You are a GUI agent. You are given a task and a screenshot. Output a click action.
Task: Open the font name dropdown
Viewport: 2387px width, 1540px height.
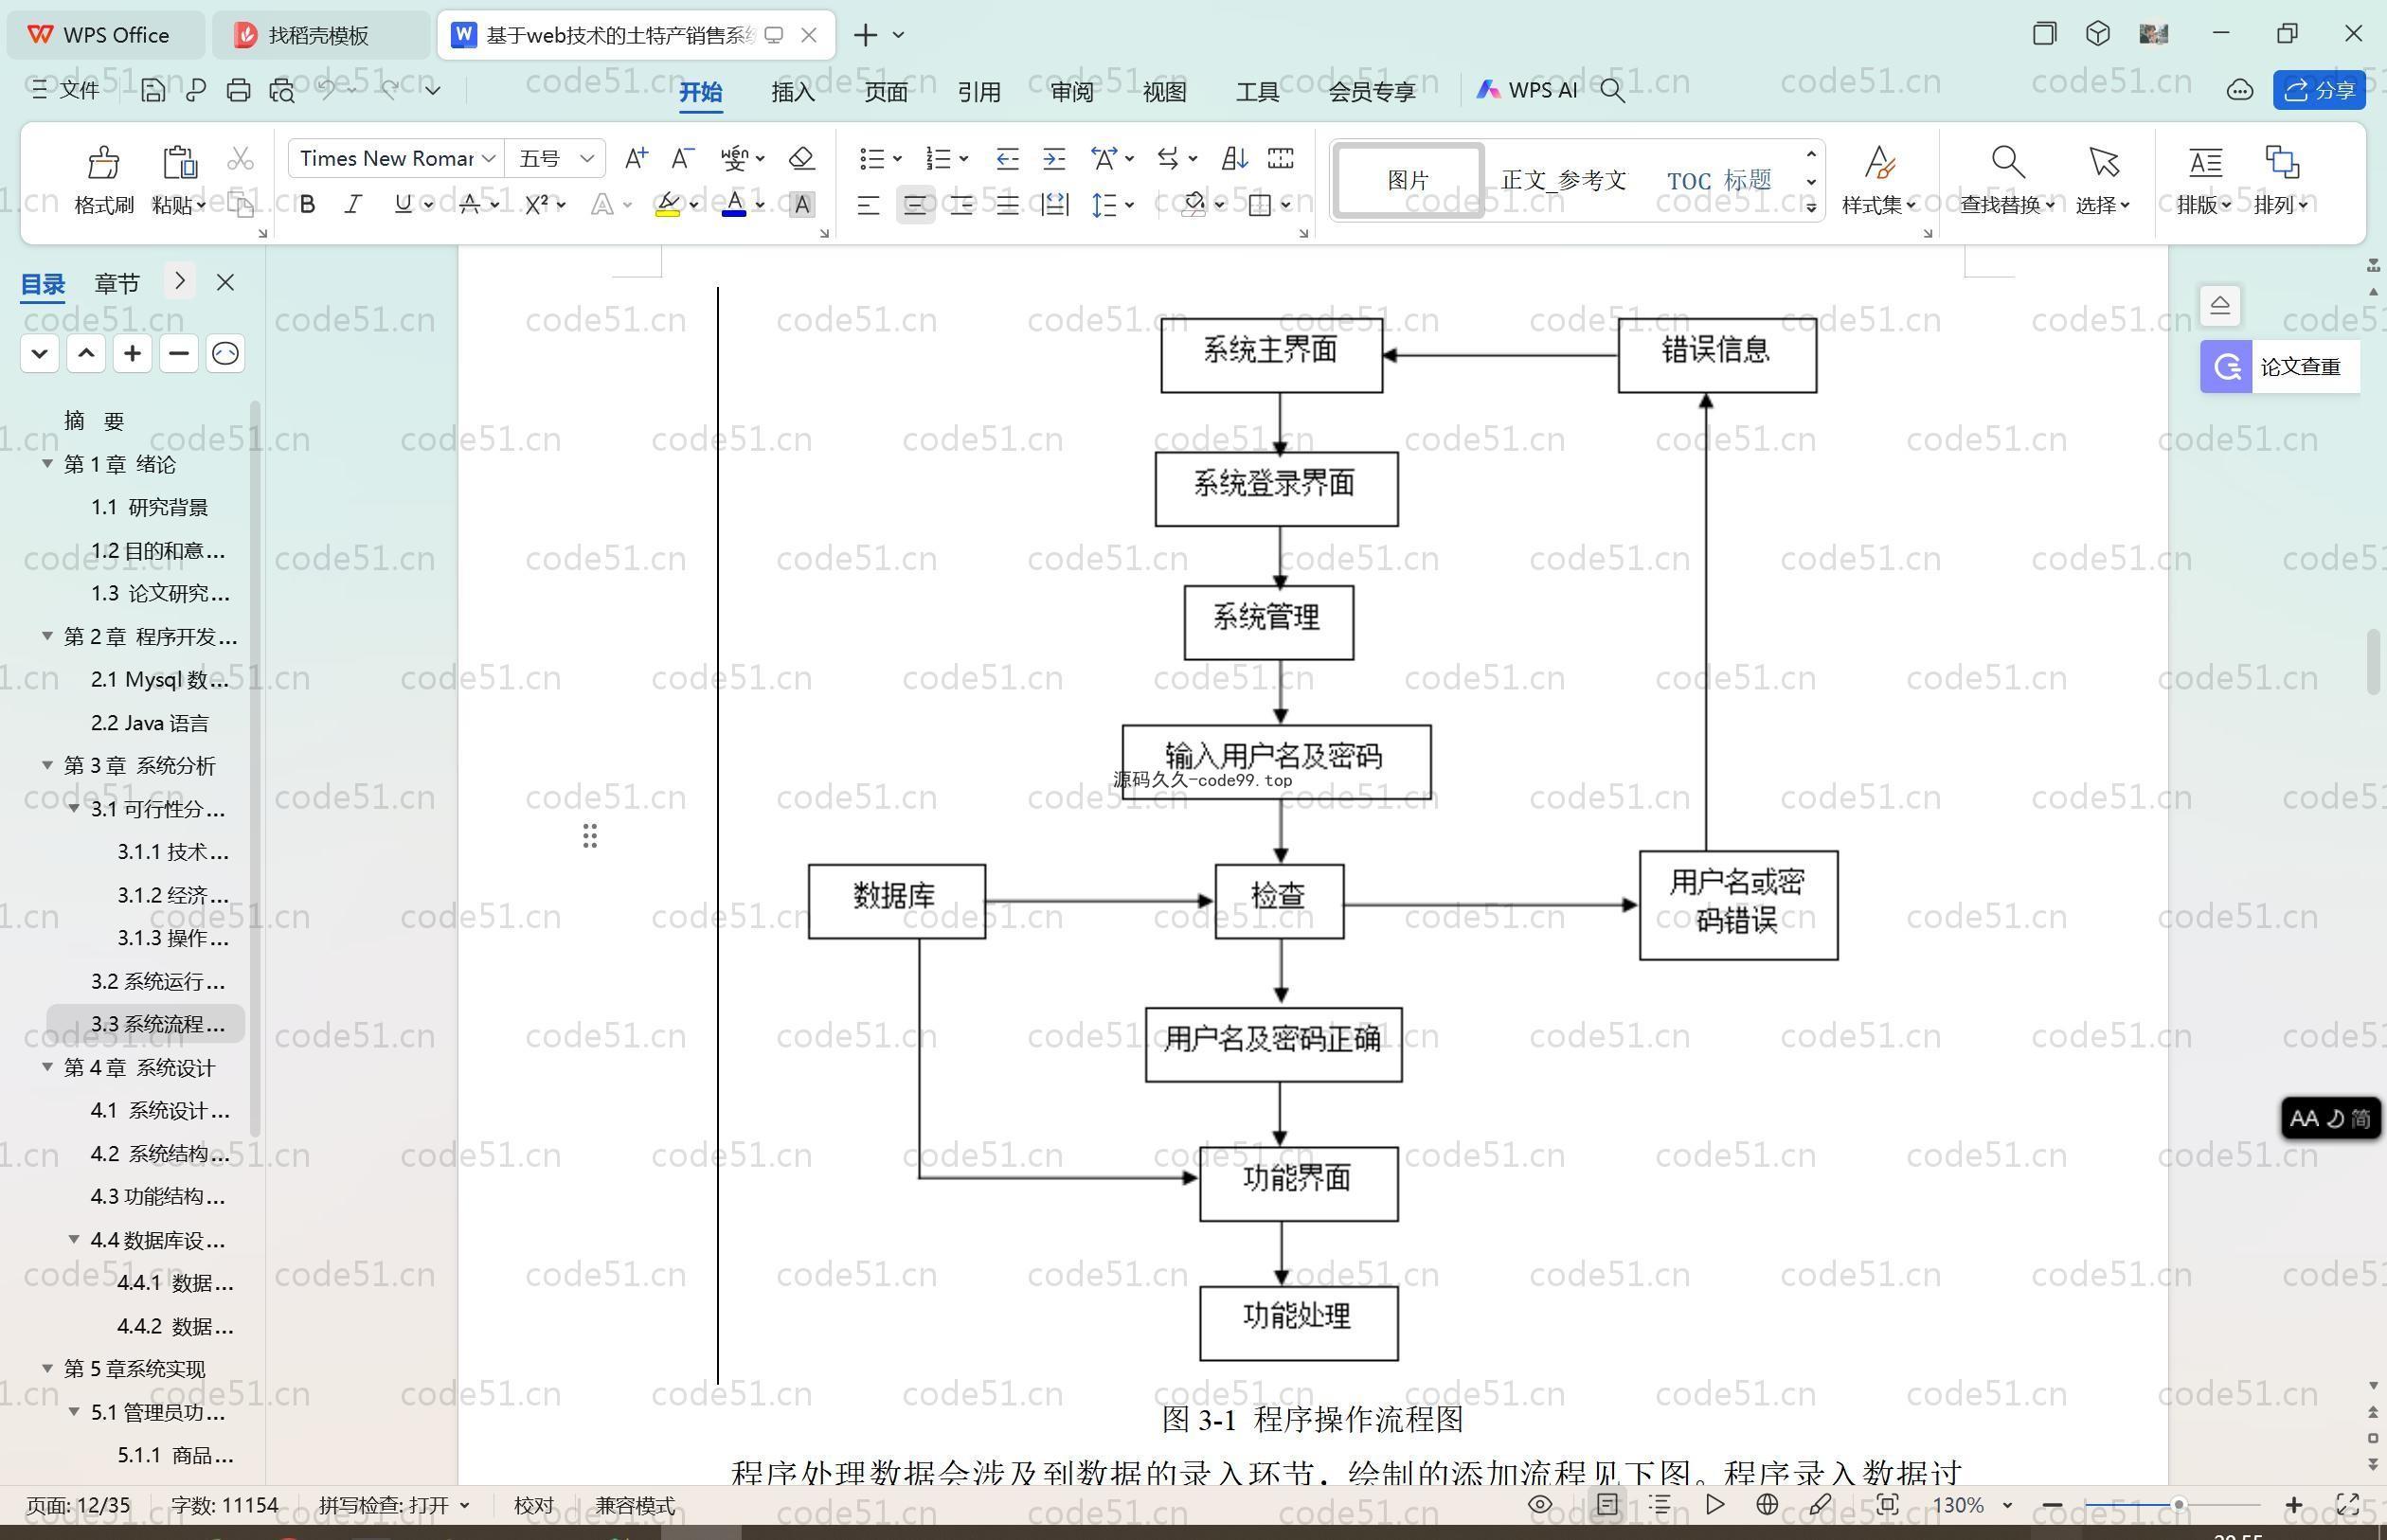pyautogui.click(x=488, y=159)
